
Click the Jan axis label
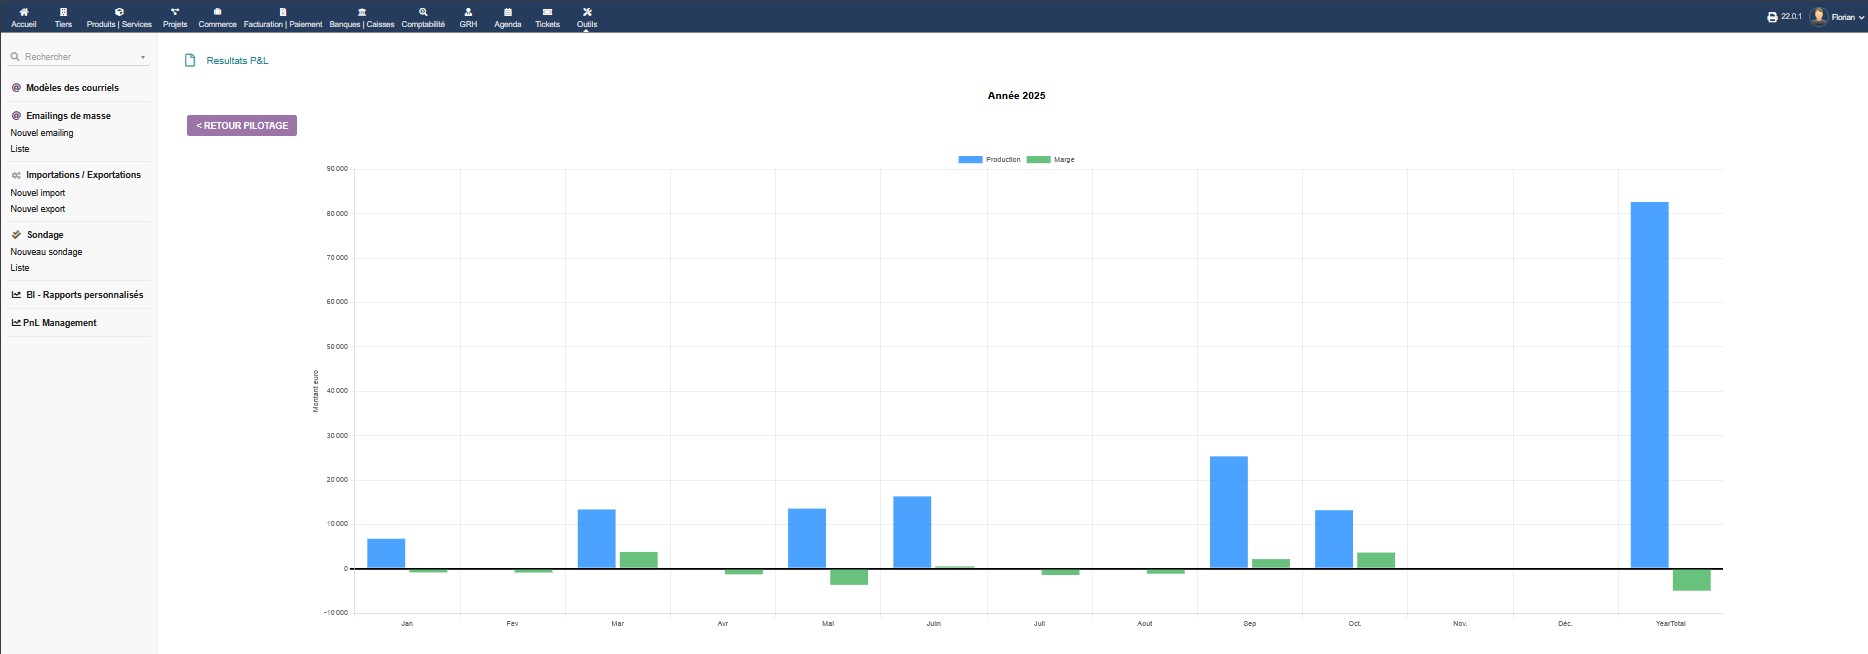(407, 624)
